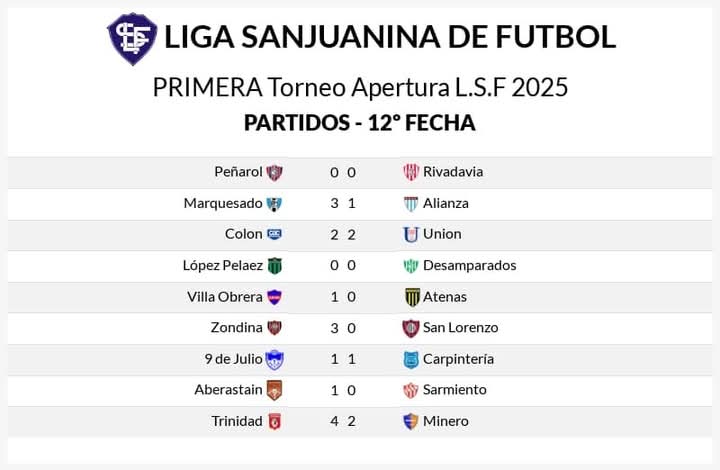Click the Minero team crest
This screenshot has width=720, height=470.
411,421
